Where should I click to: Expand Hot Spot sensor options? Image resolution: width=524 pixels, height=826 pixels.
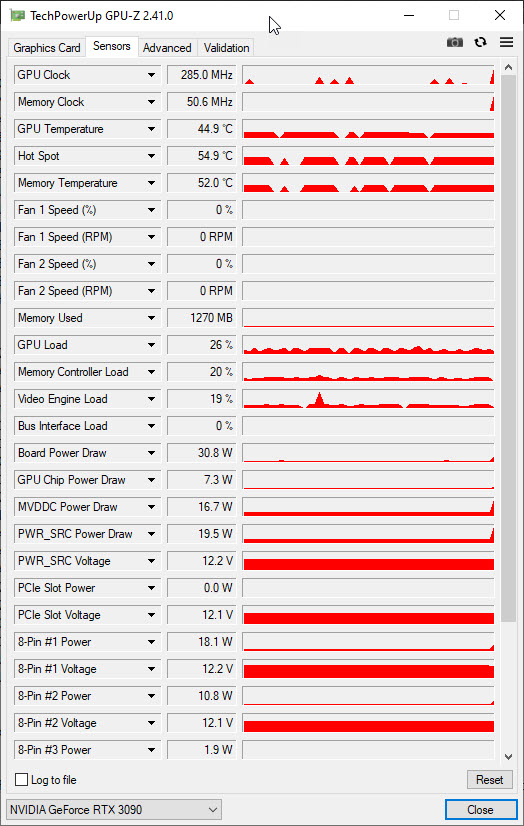pyautogui.click(x=152, y=156)
